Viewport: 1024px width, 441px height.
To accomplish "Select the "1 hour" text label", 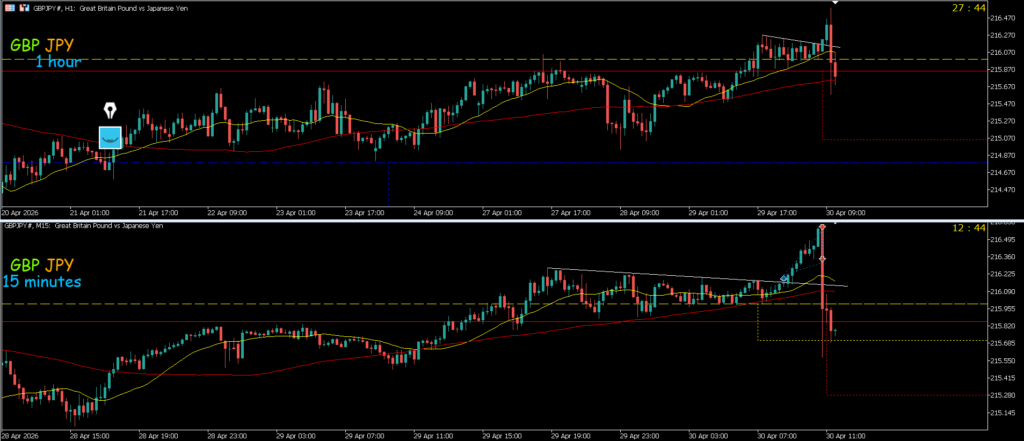I will tap(58, 62).
